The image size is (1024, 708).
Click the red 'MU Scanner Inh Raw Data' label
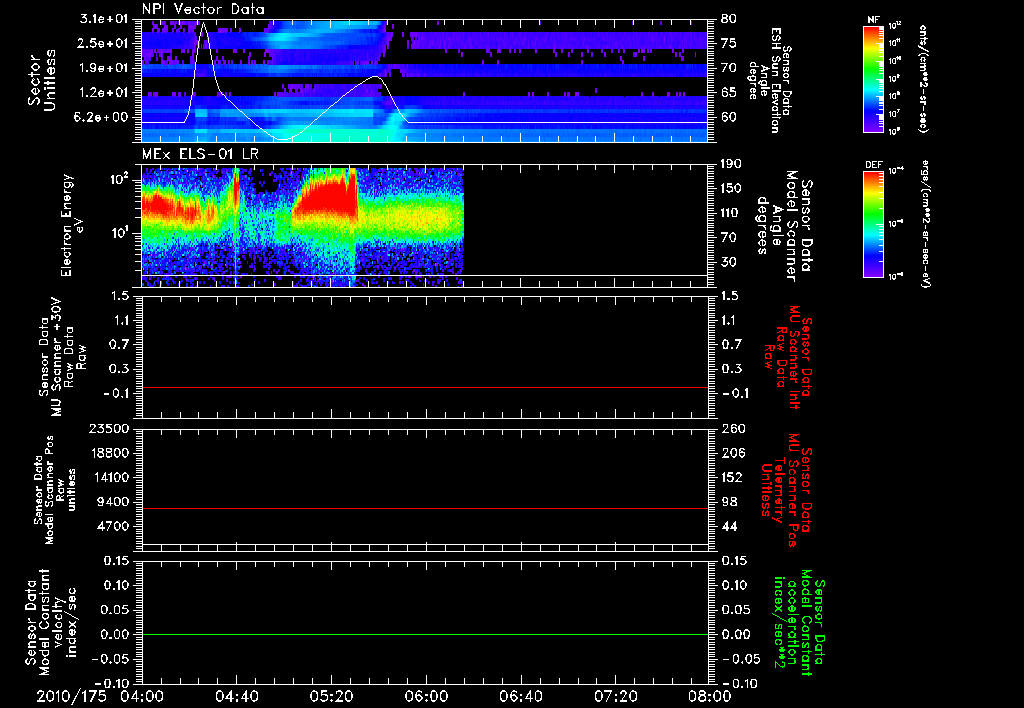788,357
